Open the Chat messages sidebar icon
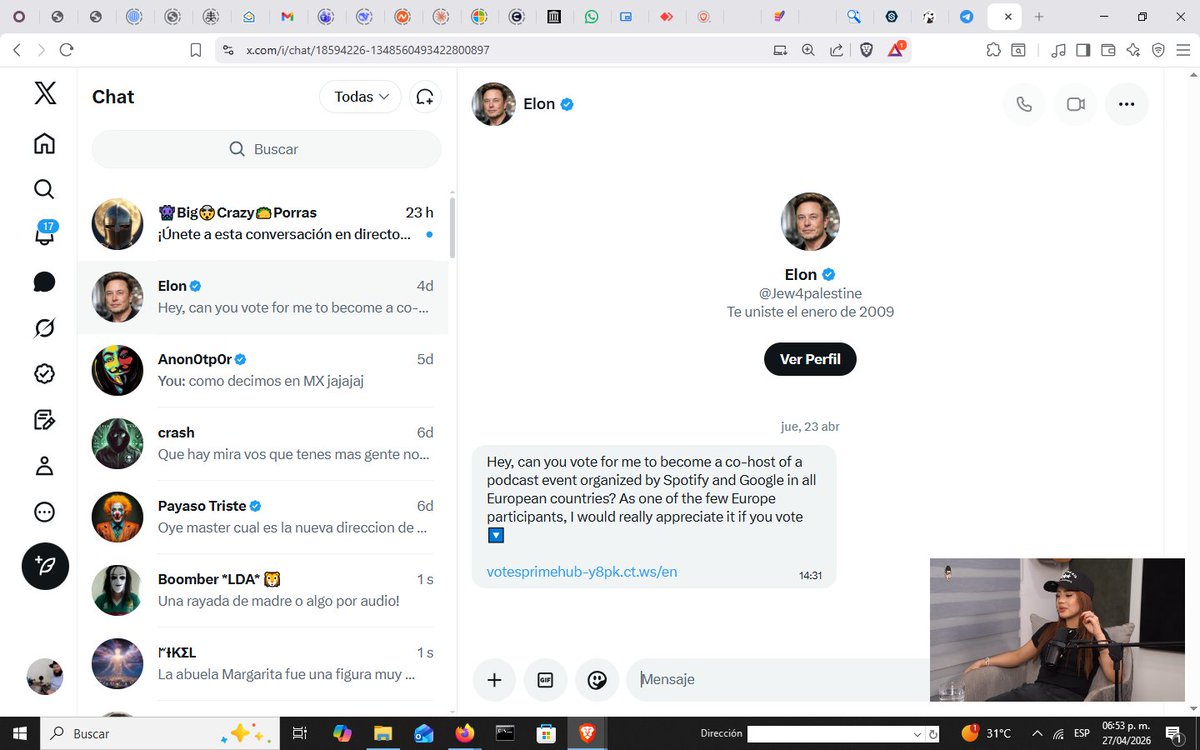Screen dimensions: 1200x750 coord(44,282)
